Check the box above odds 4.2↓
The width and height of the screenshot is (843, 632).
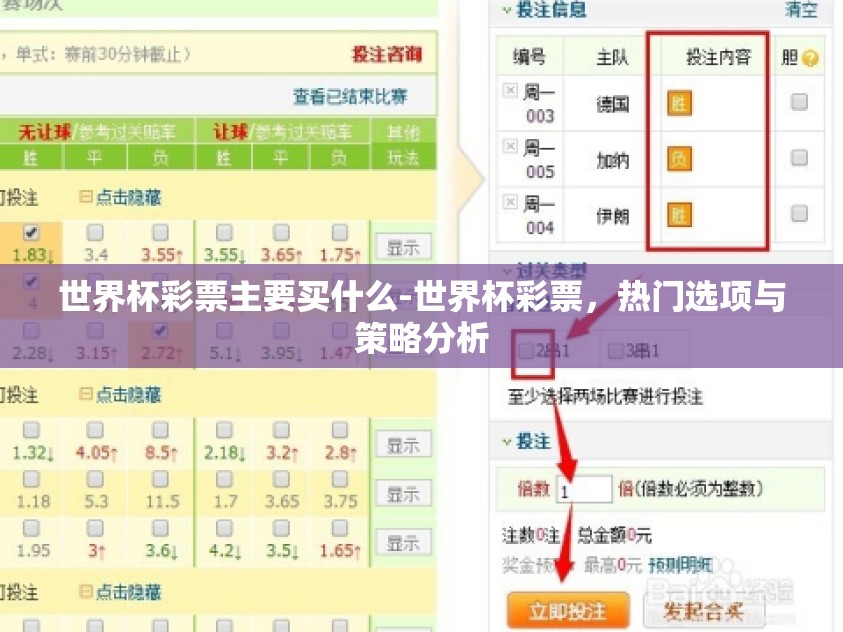point(224,528)
